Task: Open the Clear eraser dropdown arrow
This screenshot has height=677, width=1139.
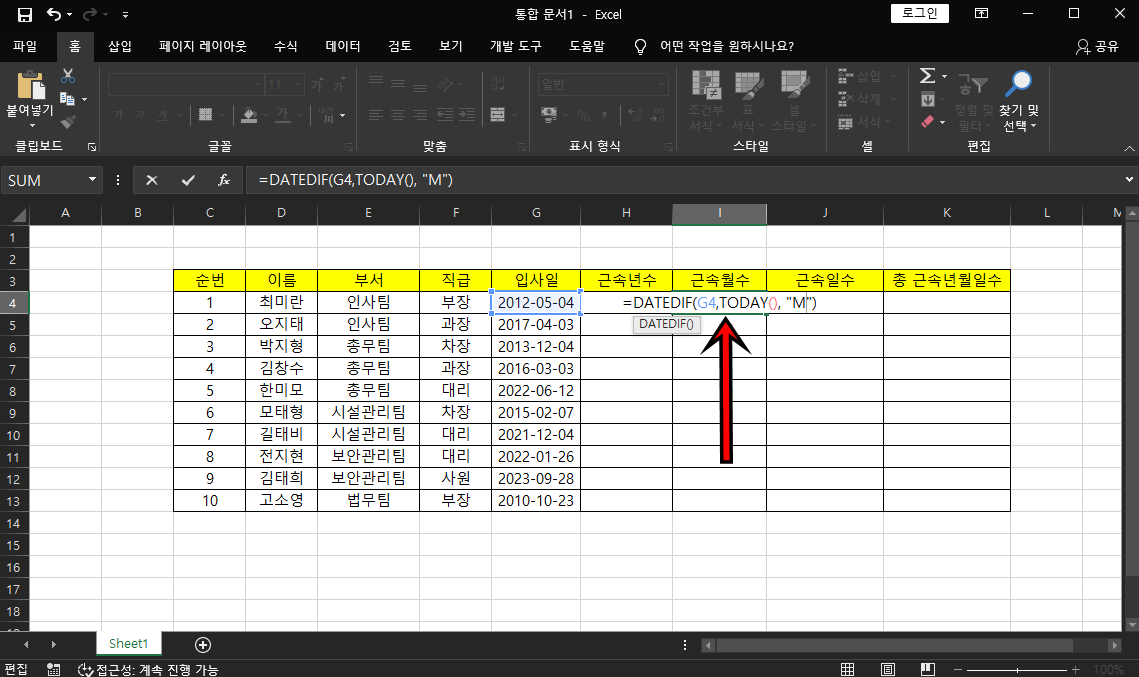Action: [943, 123]
